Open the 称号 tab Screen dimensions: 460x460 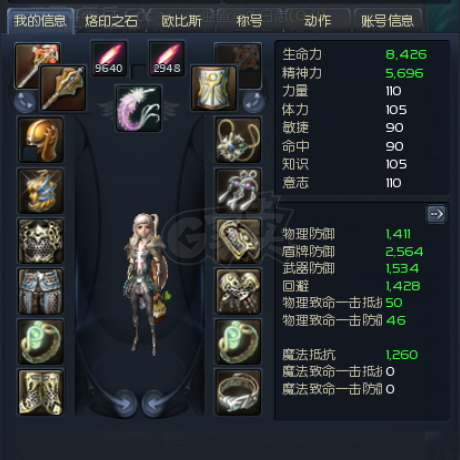click(249, 21)
